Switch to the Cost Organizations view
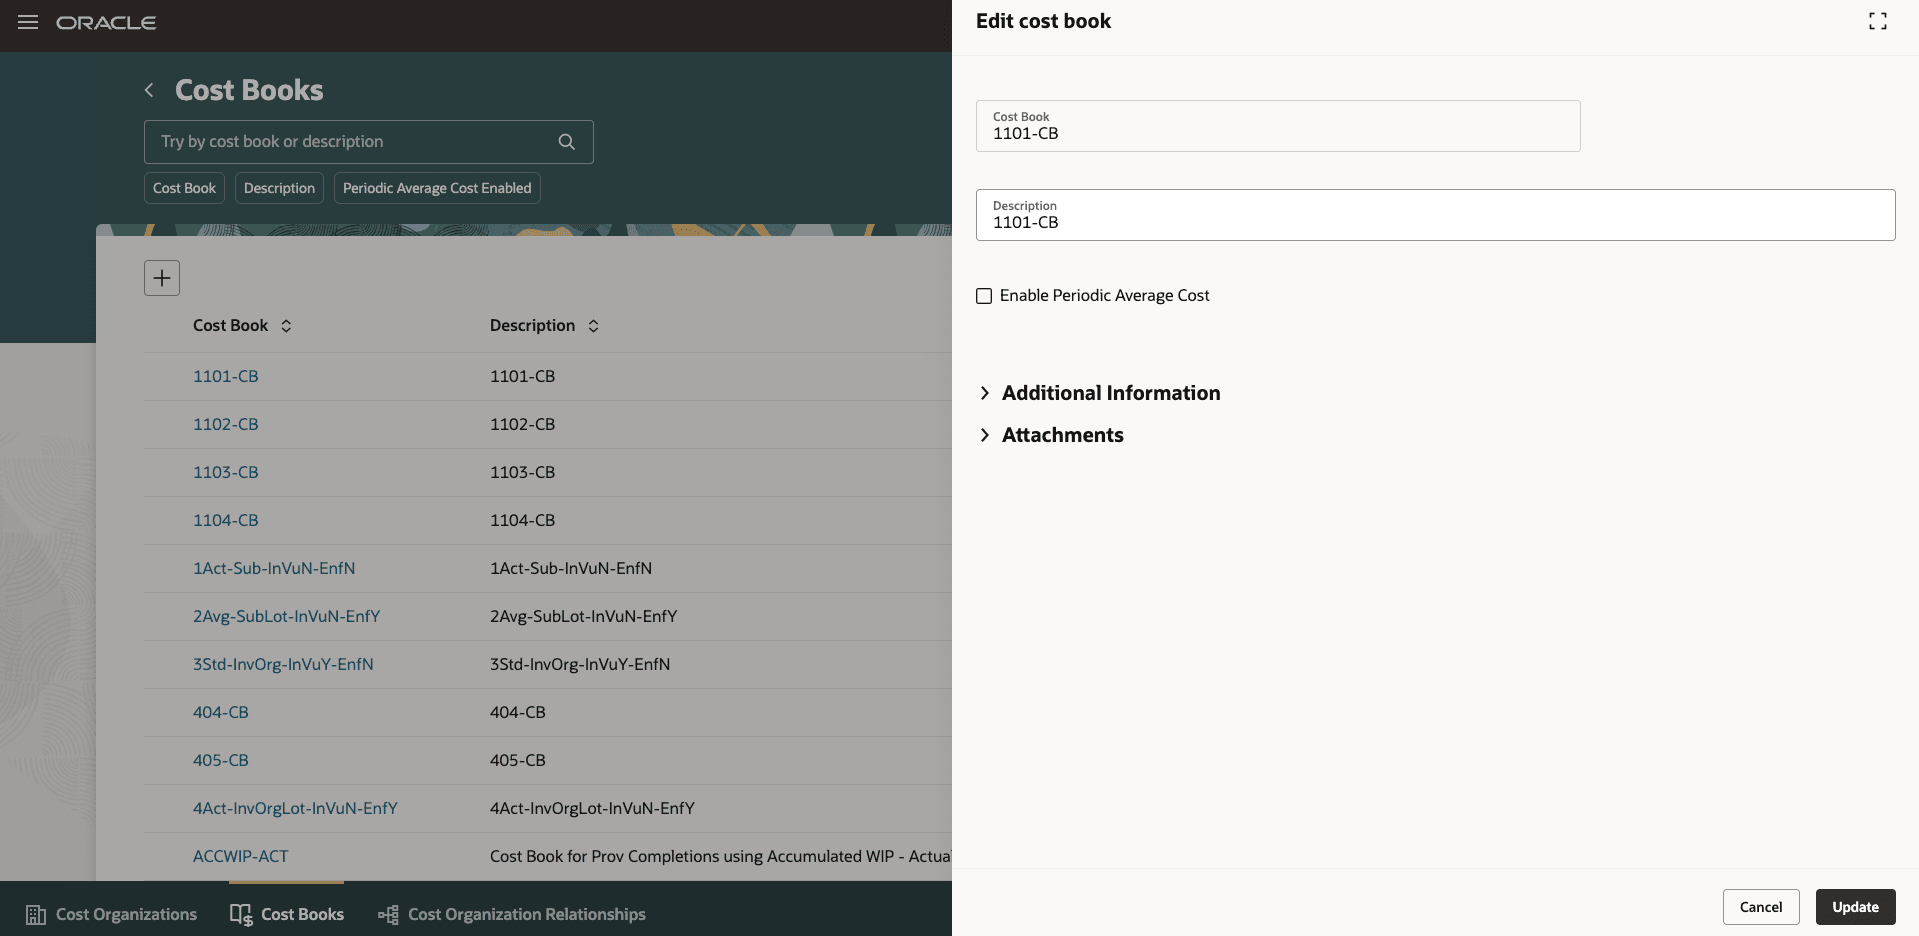The height and width of the screenshot is (936, 1919). click(126, 913)
